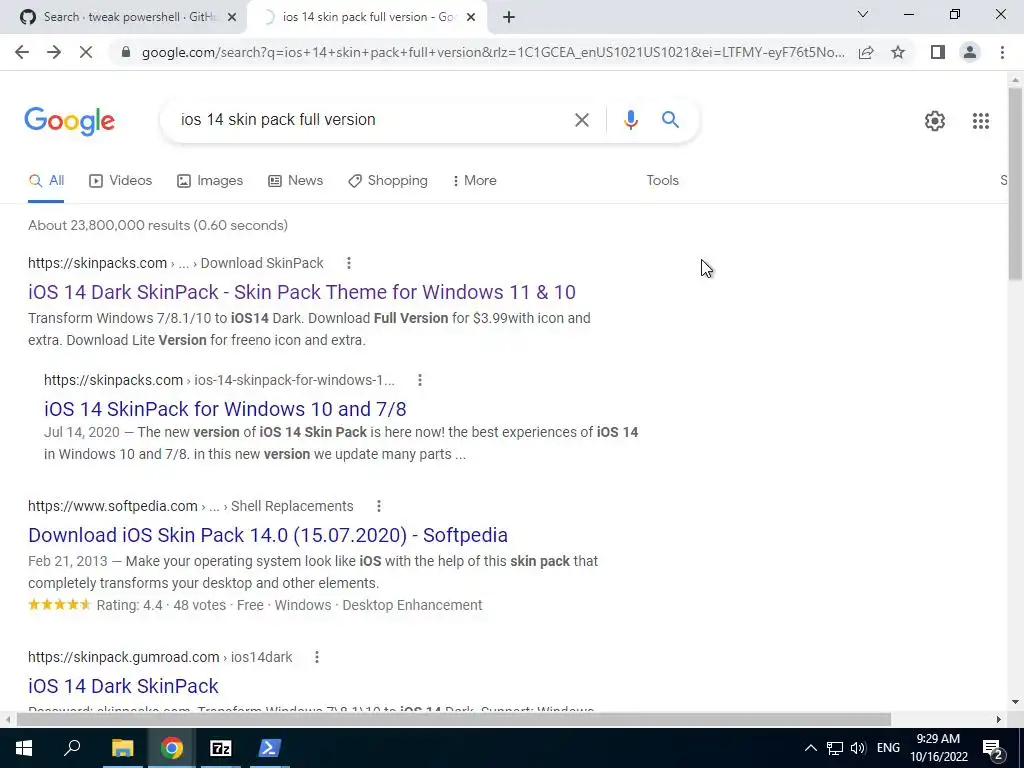Expand the More search categories menu
The width and height of the screenshot is (1024, 768).
click(x=474, y=181)
